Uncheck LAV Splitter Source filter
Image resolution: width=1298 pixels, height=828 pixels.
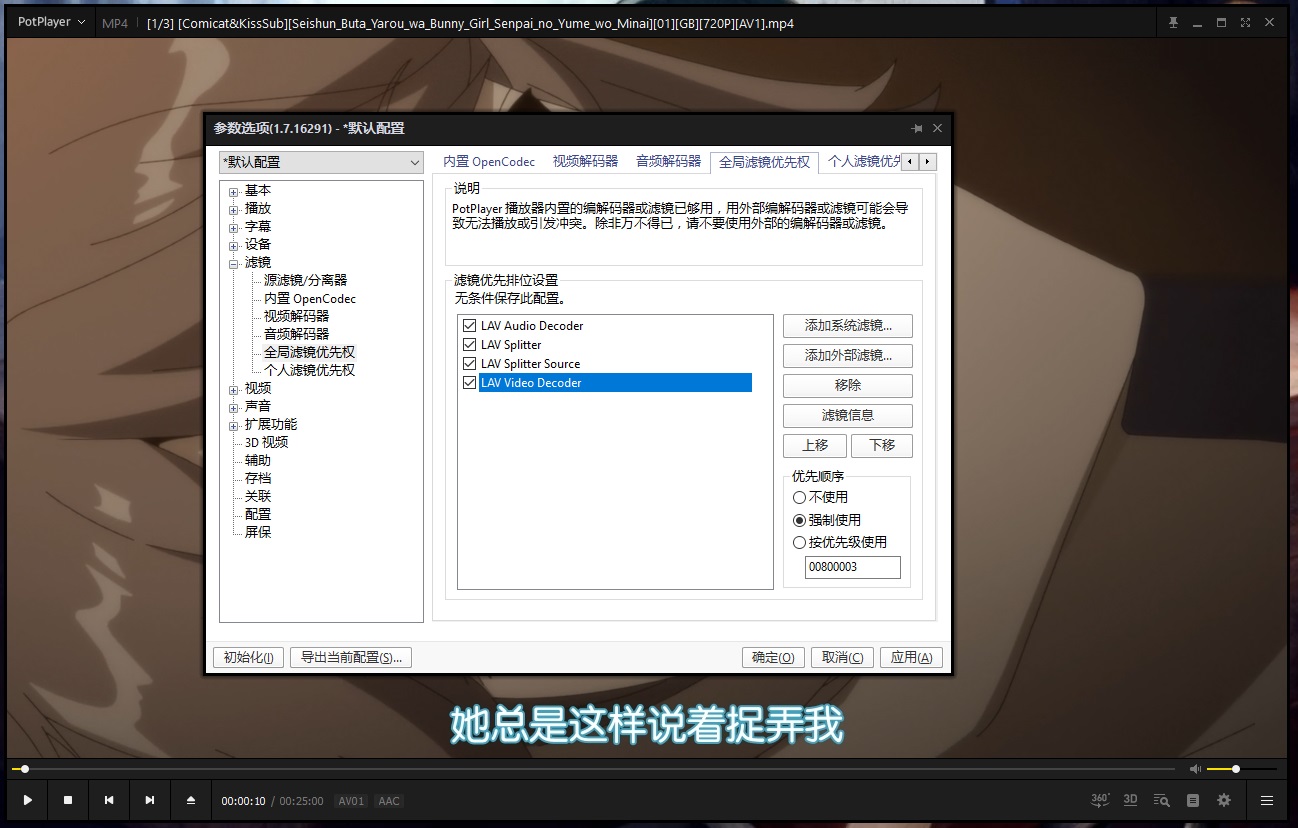point(469,364)
